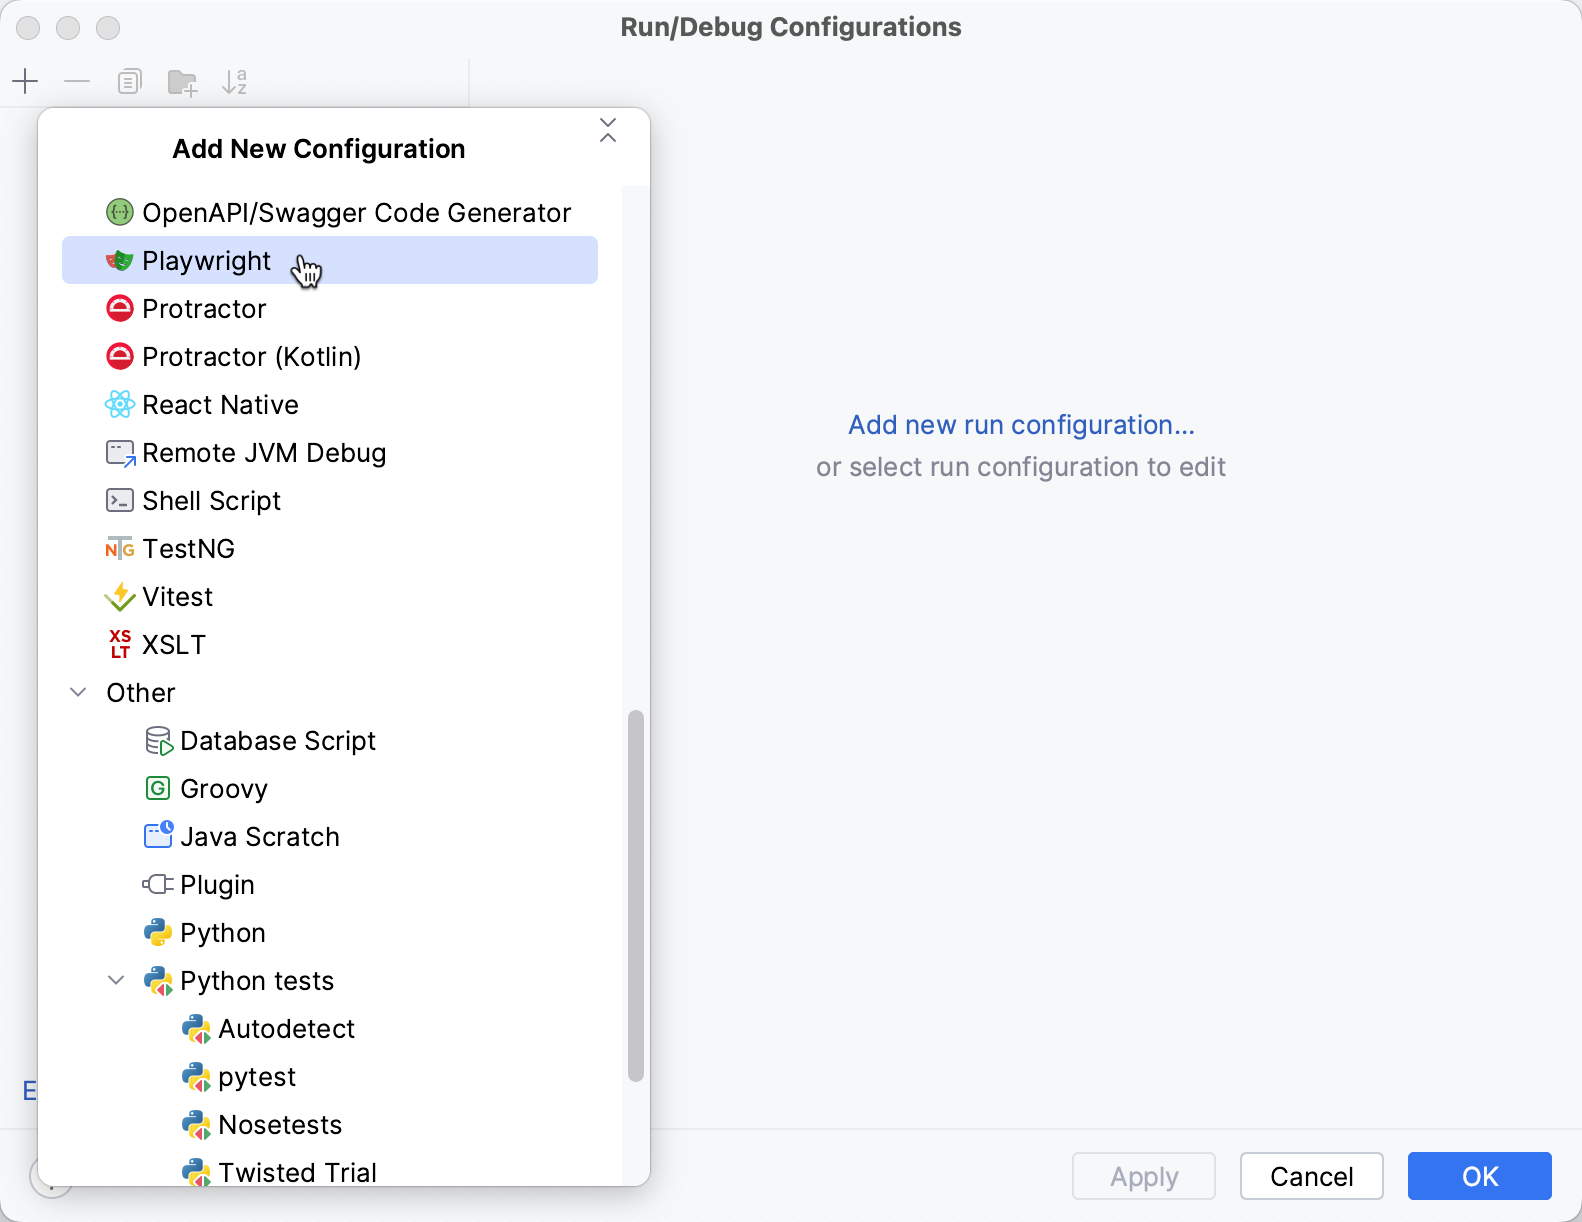
Task: Choose Protractor from the list
Action: 330,308
